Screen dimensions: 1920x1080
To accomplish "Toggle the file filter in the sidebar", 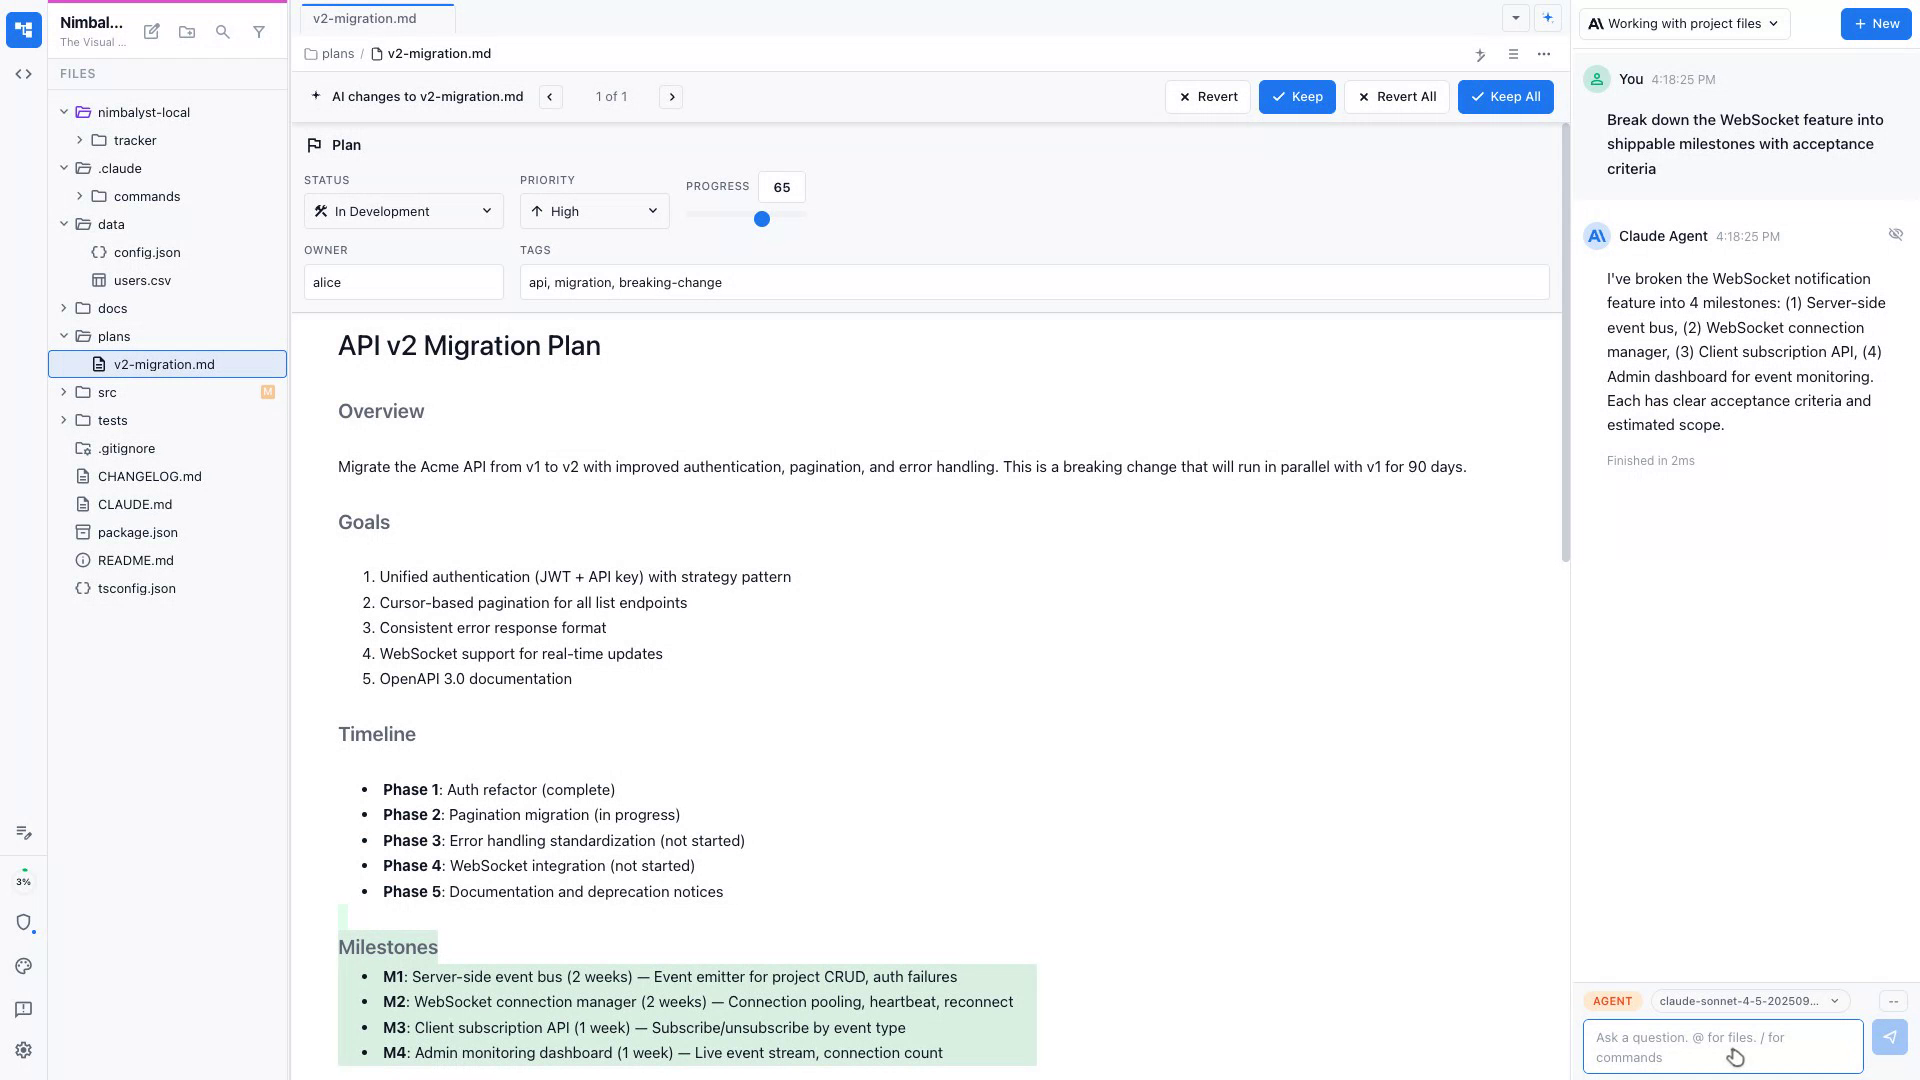I will [259, 31].
